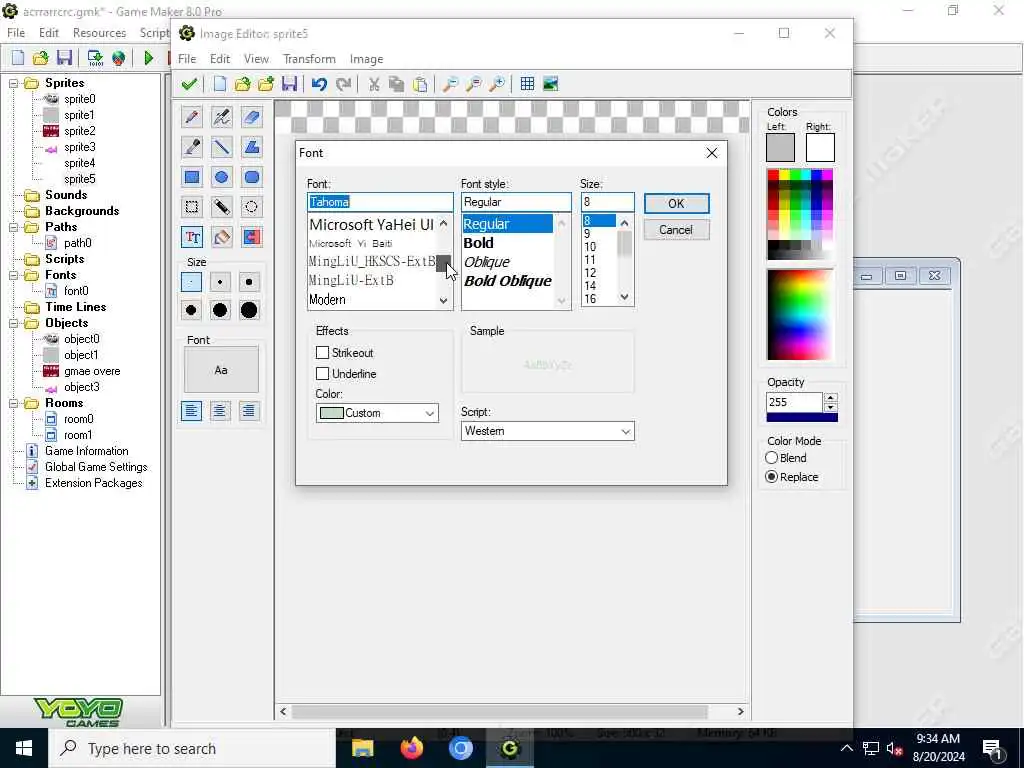The image size is (1024, 768).
Task: Choose Bold Oblique font style
Action: pyautogui.click(x=508, y=281)
